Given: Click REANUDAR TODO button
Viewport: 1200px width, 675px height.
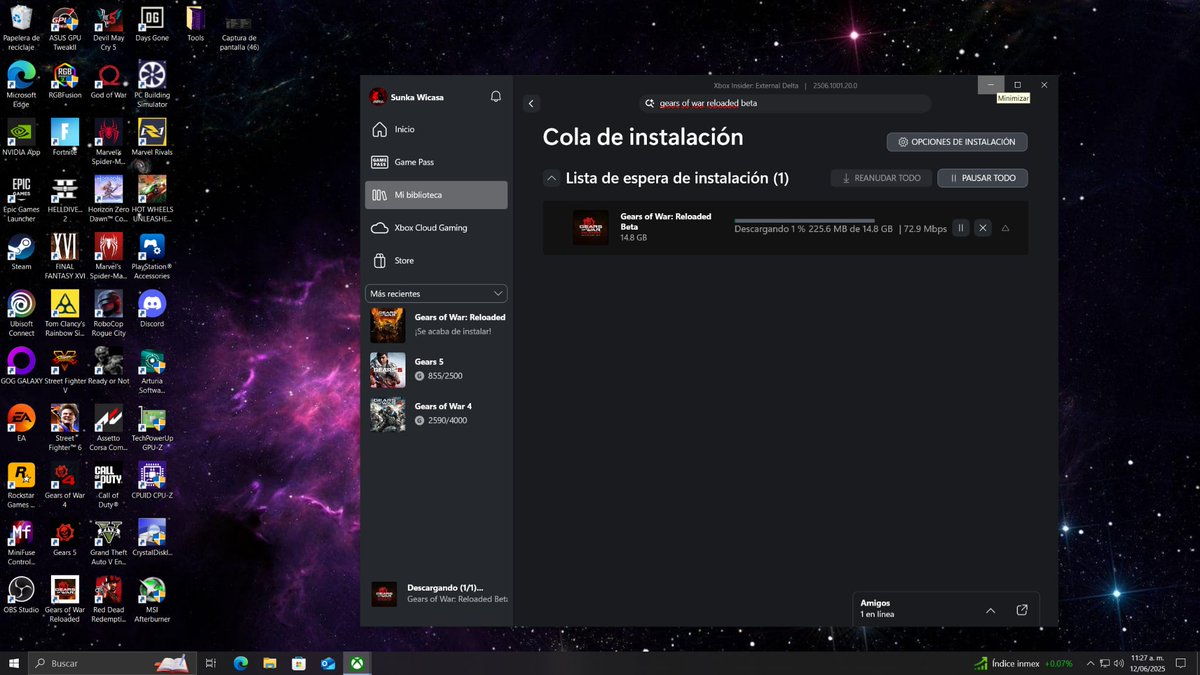Looking at the screenshot, I should coord(881,178).
